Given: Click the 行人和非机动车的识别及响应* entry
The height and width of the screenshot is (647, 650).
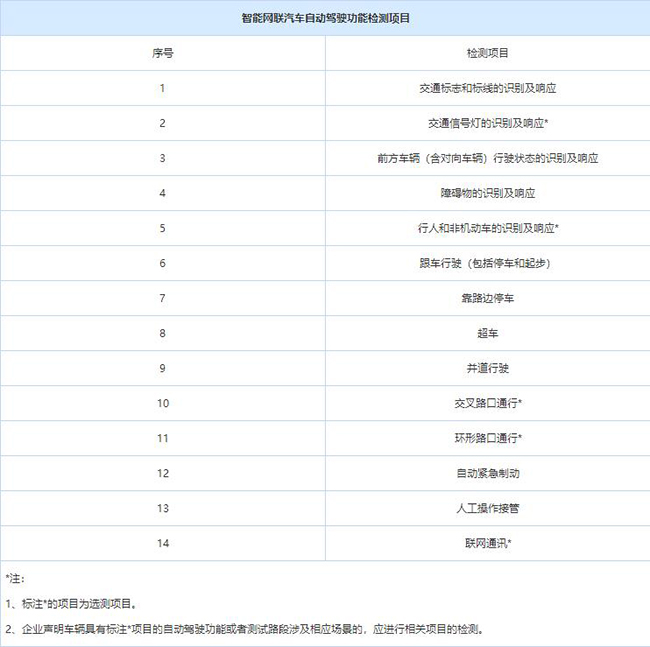Looking at the screenshot, I should click(487, 228).
